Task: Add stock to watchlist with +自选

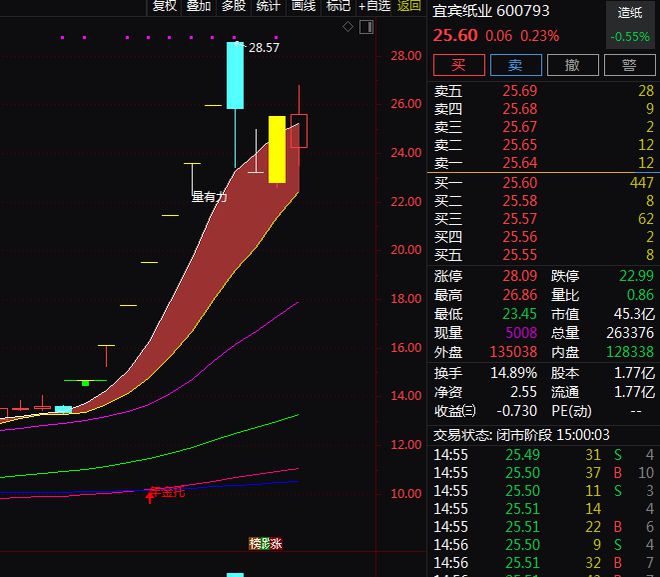Action: (374, 6)
